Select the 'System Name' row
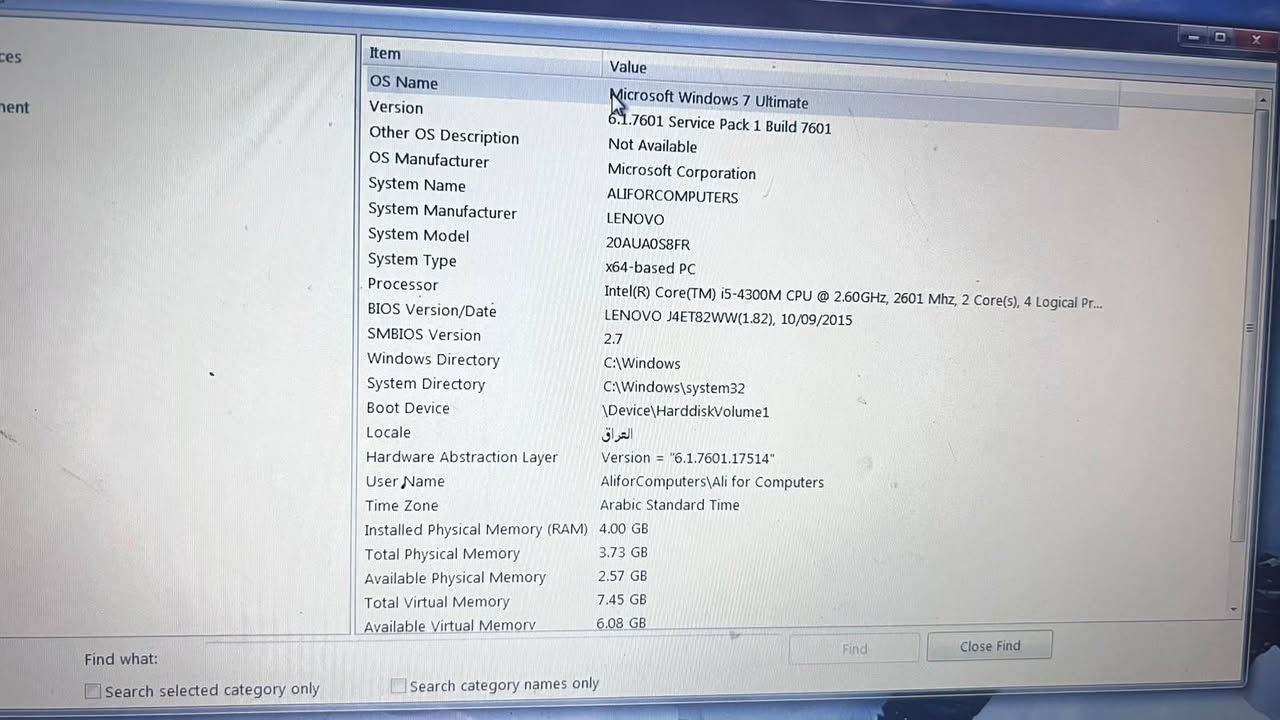 [417, 185]
